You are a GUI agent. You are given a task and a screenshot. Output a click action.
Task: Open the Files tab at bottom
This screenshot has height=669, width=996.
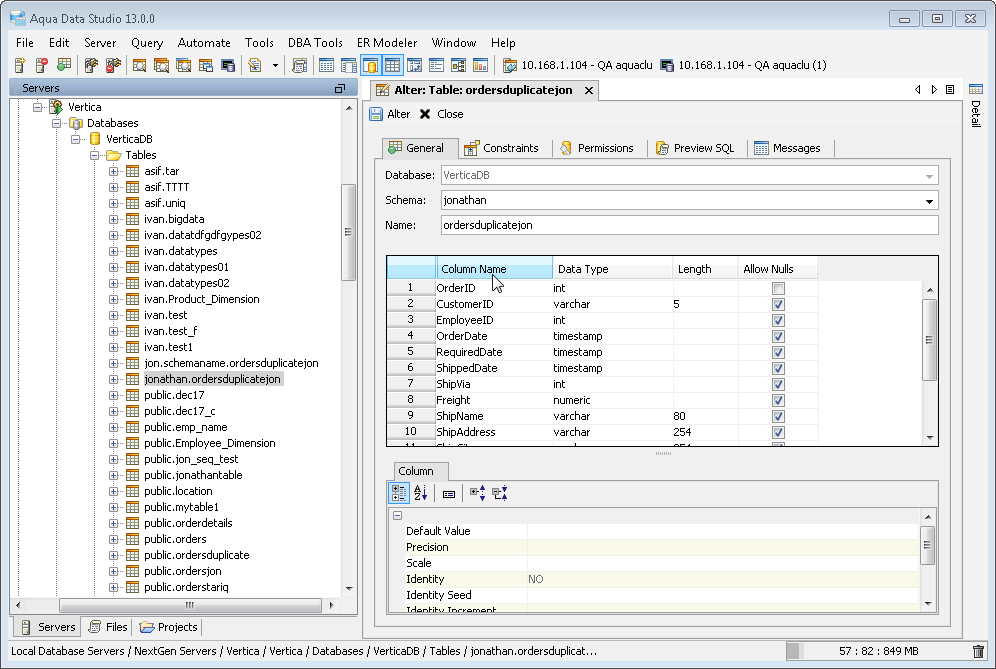pyautogui.click(x=108, y=627)
